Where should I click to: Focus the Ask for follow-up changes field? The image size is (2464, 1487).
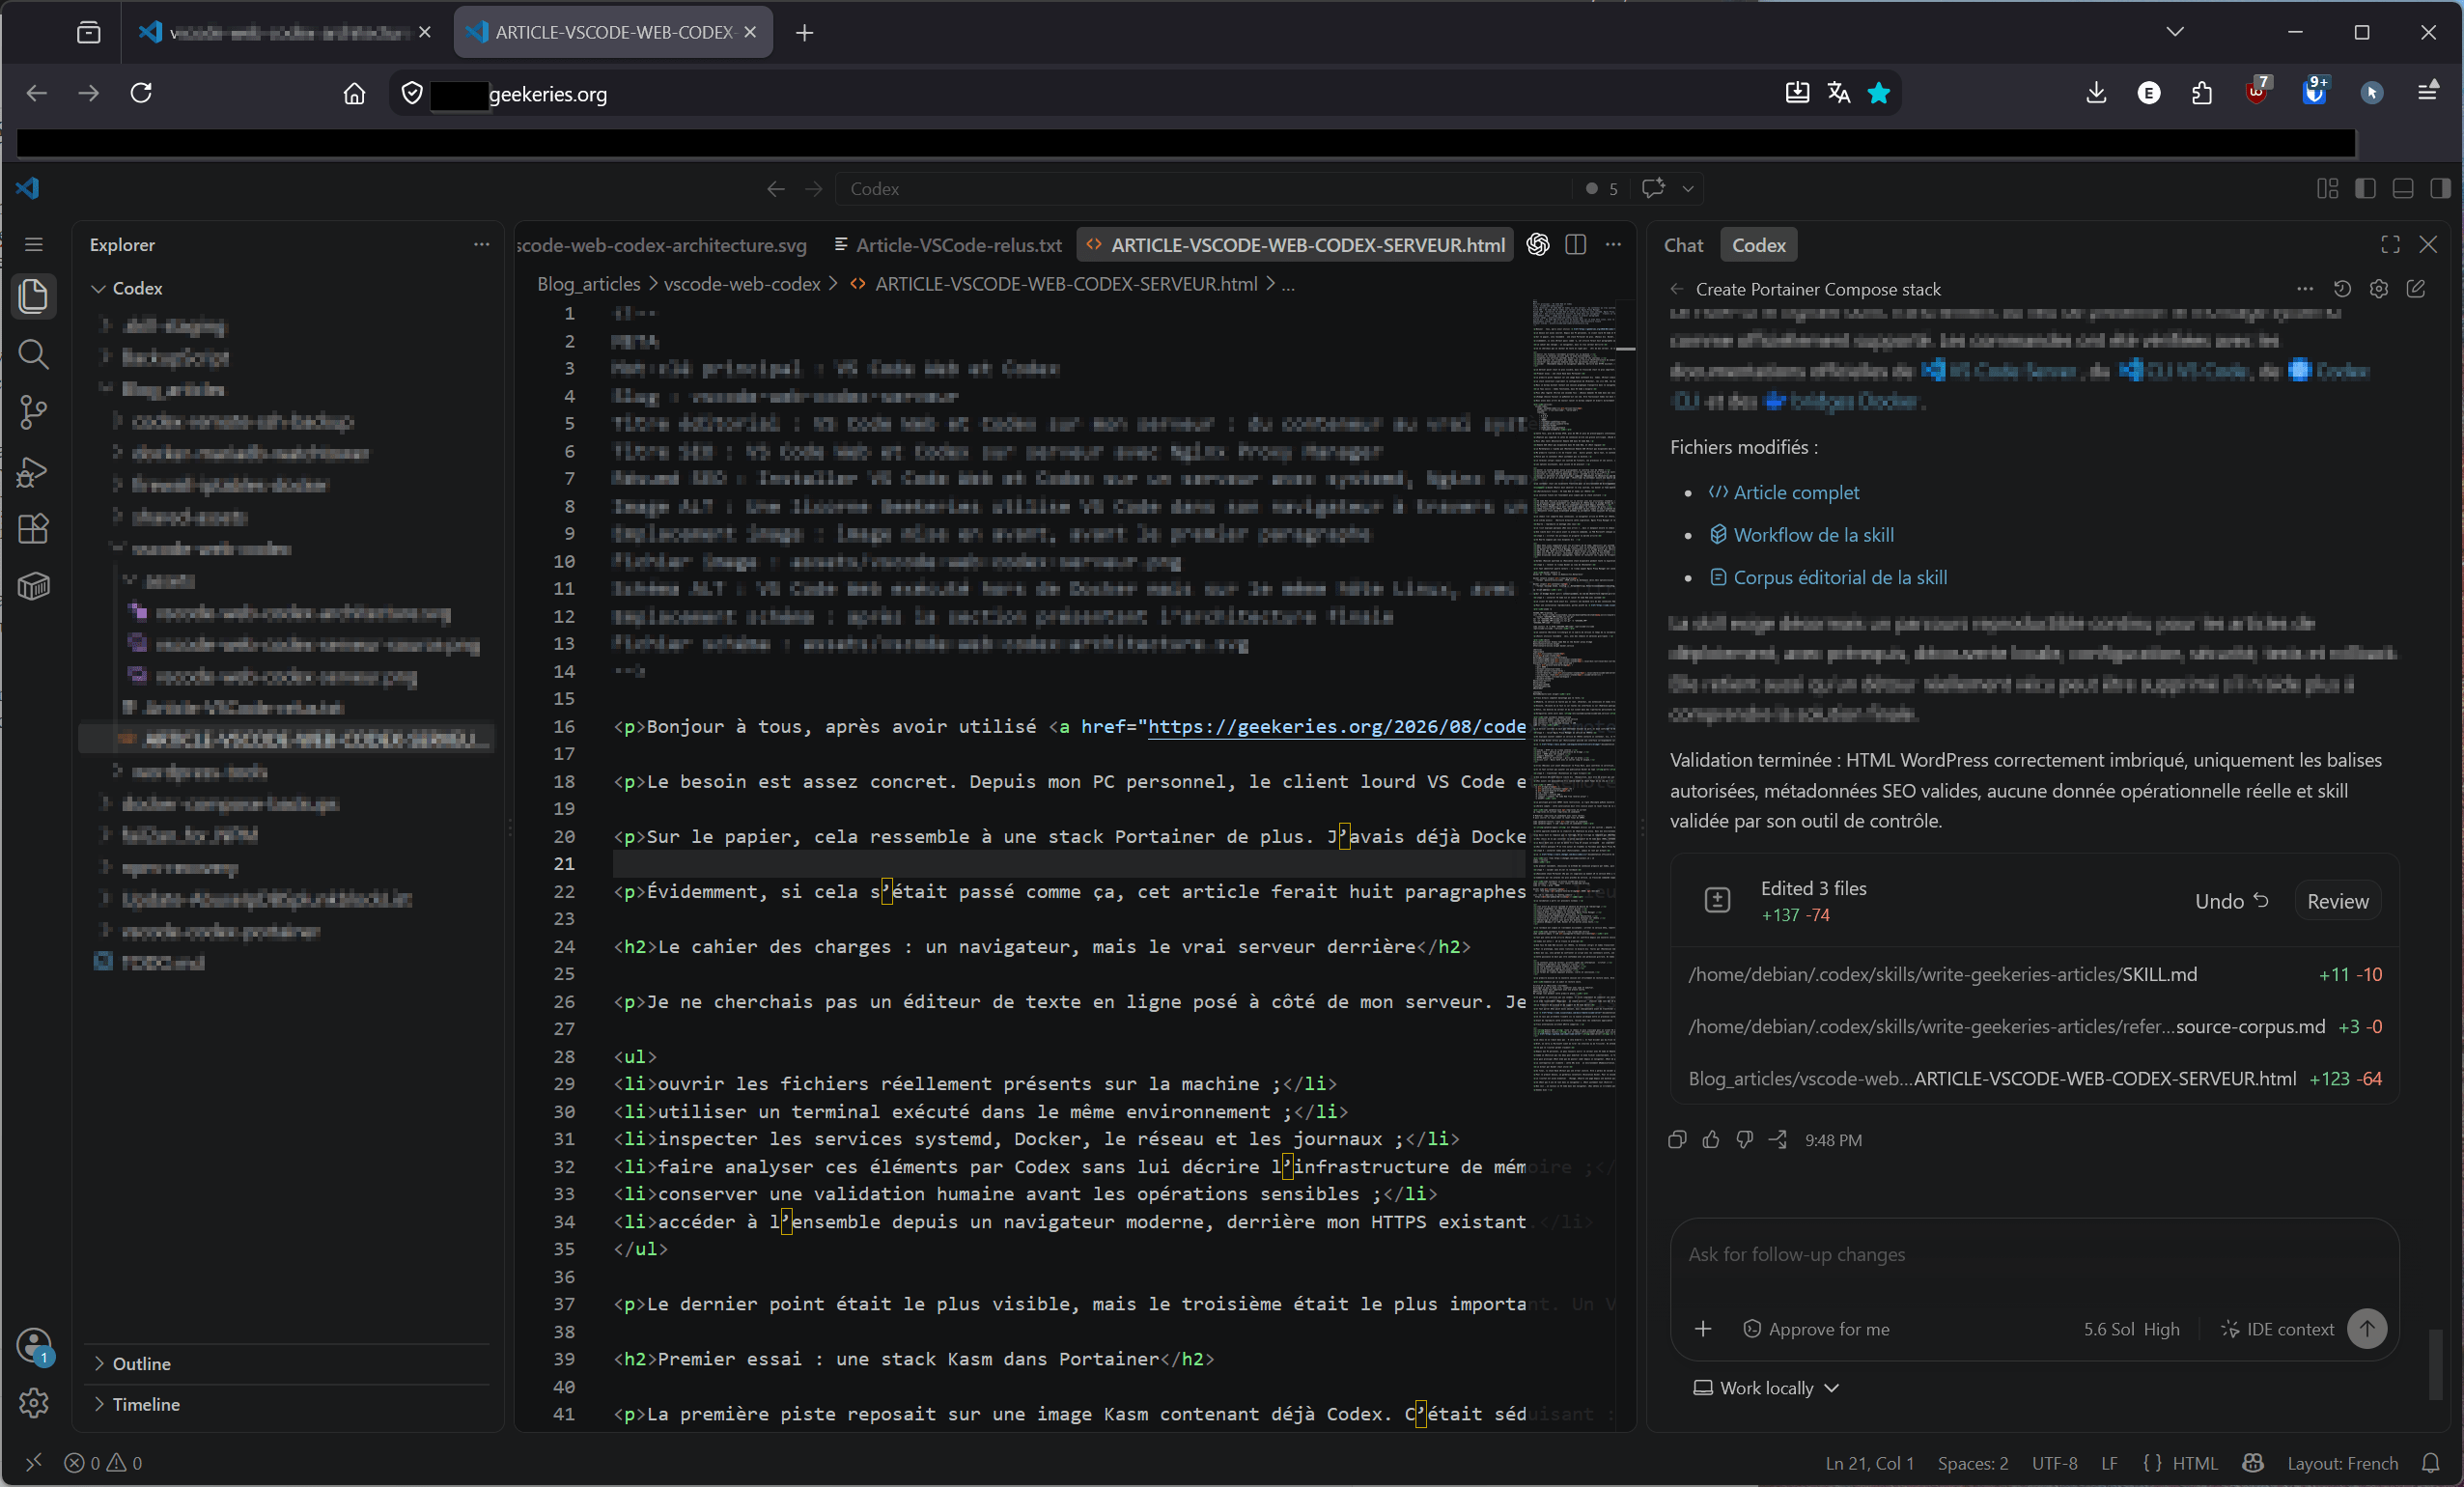point(2033,1255)
